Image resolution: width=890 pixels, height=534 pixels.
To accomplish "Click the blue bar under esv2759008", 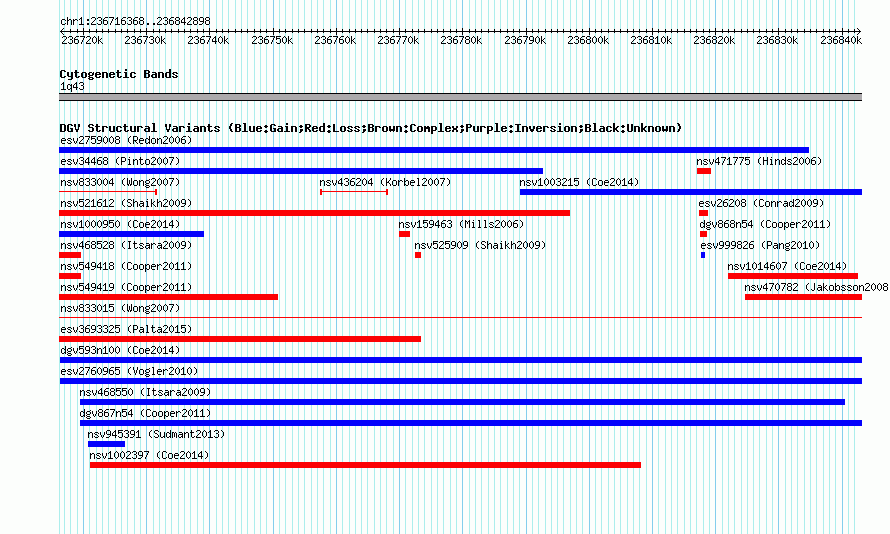I will point(434,150).
